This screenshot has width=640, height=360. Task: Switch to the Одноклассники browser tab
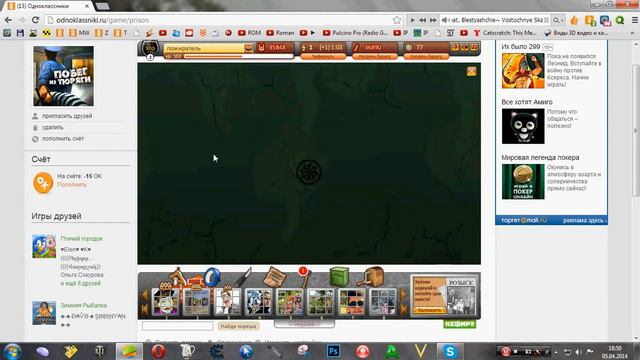click(48, 6)
